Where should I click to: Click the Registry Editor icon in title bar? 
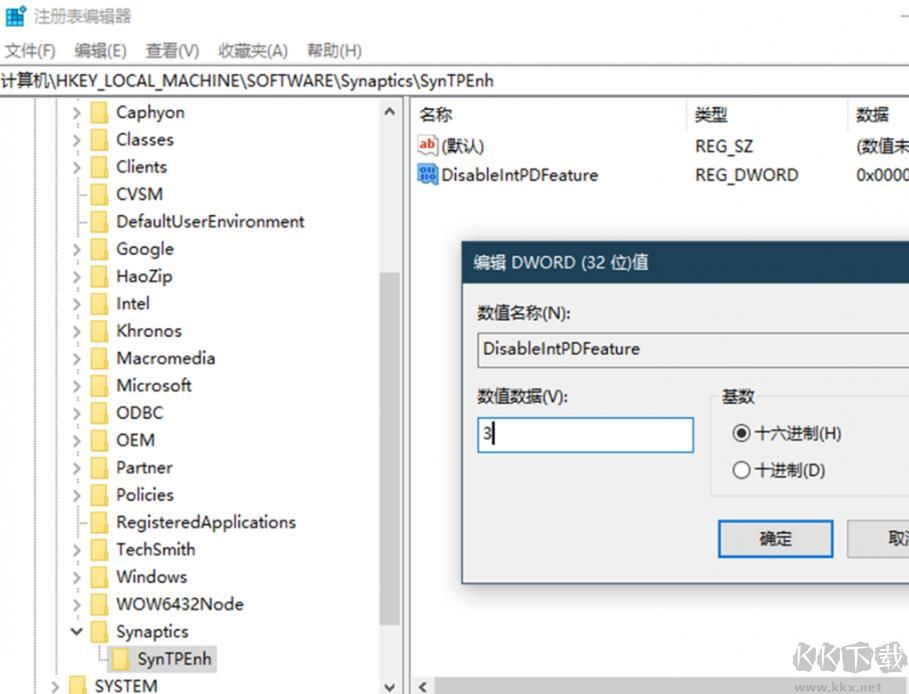(14, 15)
